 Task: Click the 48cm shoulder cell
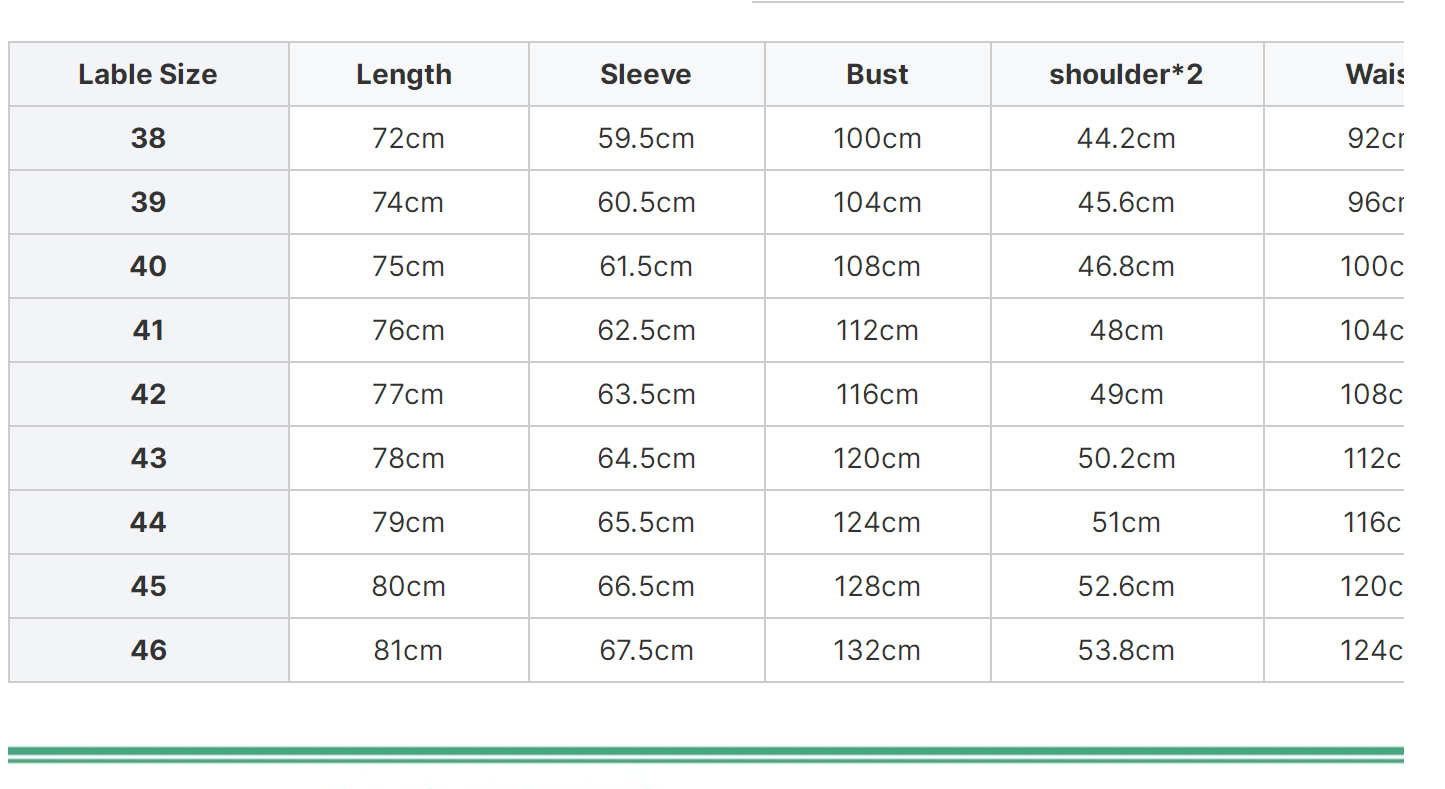tap(1126, 330)
